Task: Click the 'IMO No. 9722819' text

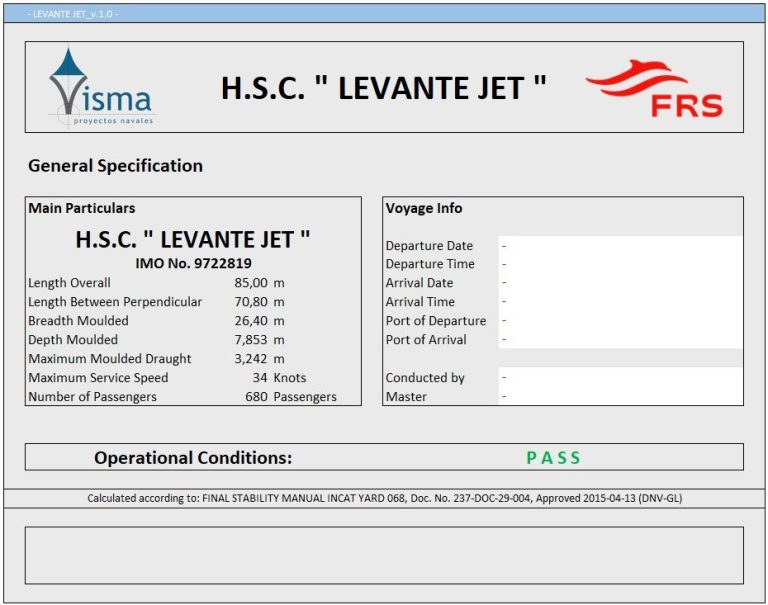Action: [x=193, y=264]
